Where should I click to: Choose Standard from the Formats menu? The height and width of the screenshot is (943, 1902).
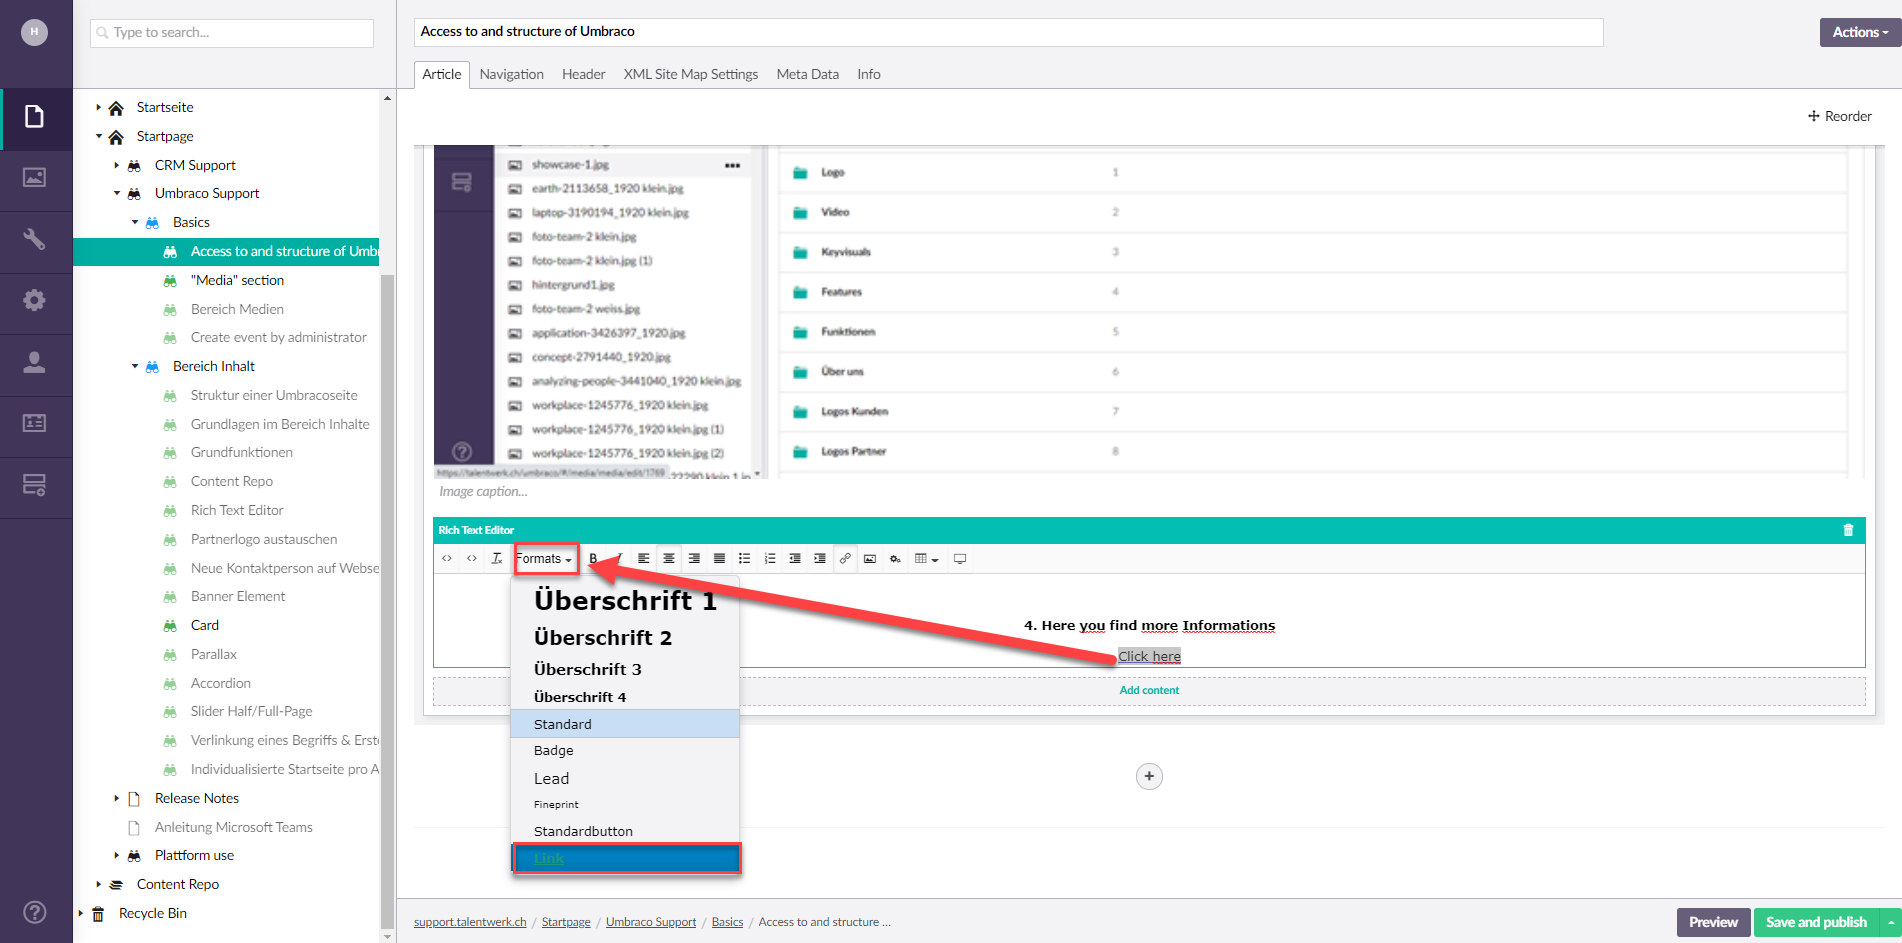[x=625, y=724]
